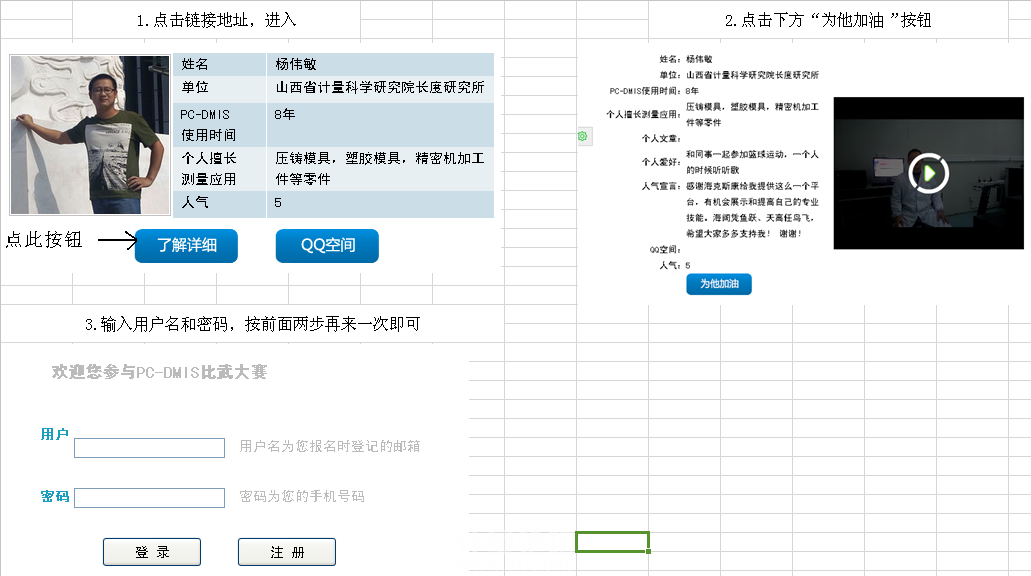The image size is (1031, 576).
Task: Focus the 用户 username input field
Action: (149, 448)
